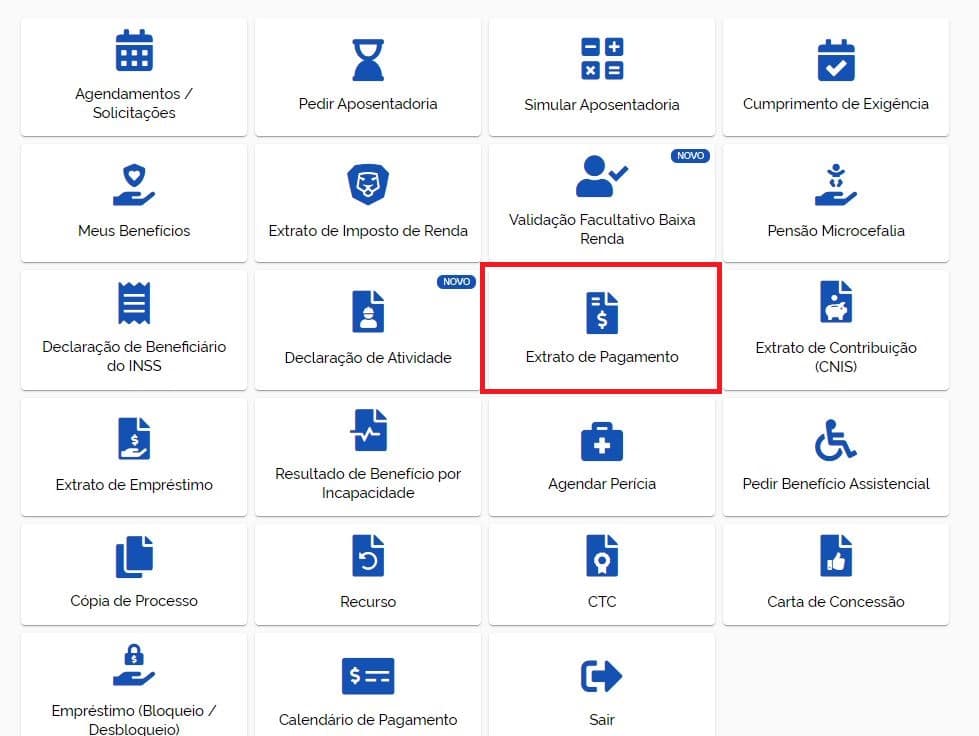Image resolution: width=979 pixels, height=736 pixels.
Task: Click the NOVO badge on Validação Facultativo
Action: [x=690, y=155]
